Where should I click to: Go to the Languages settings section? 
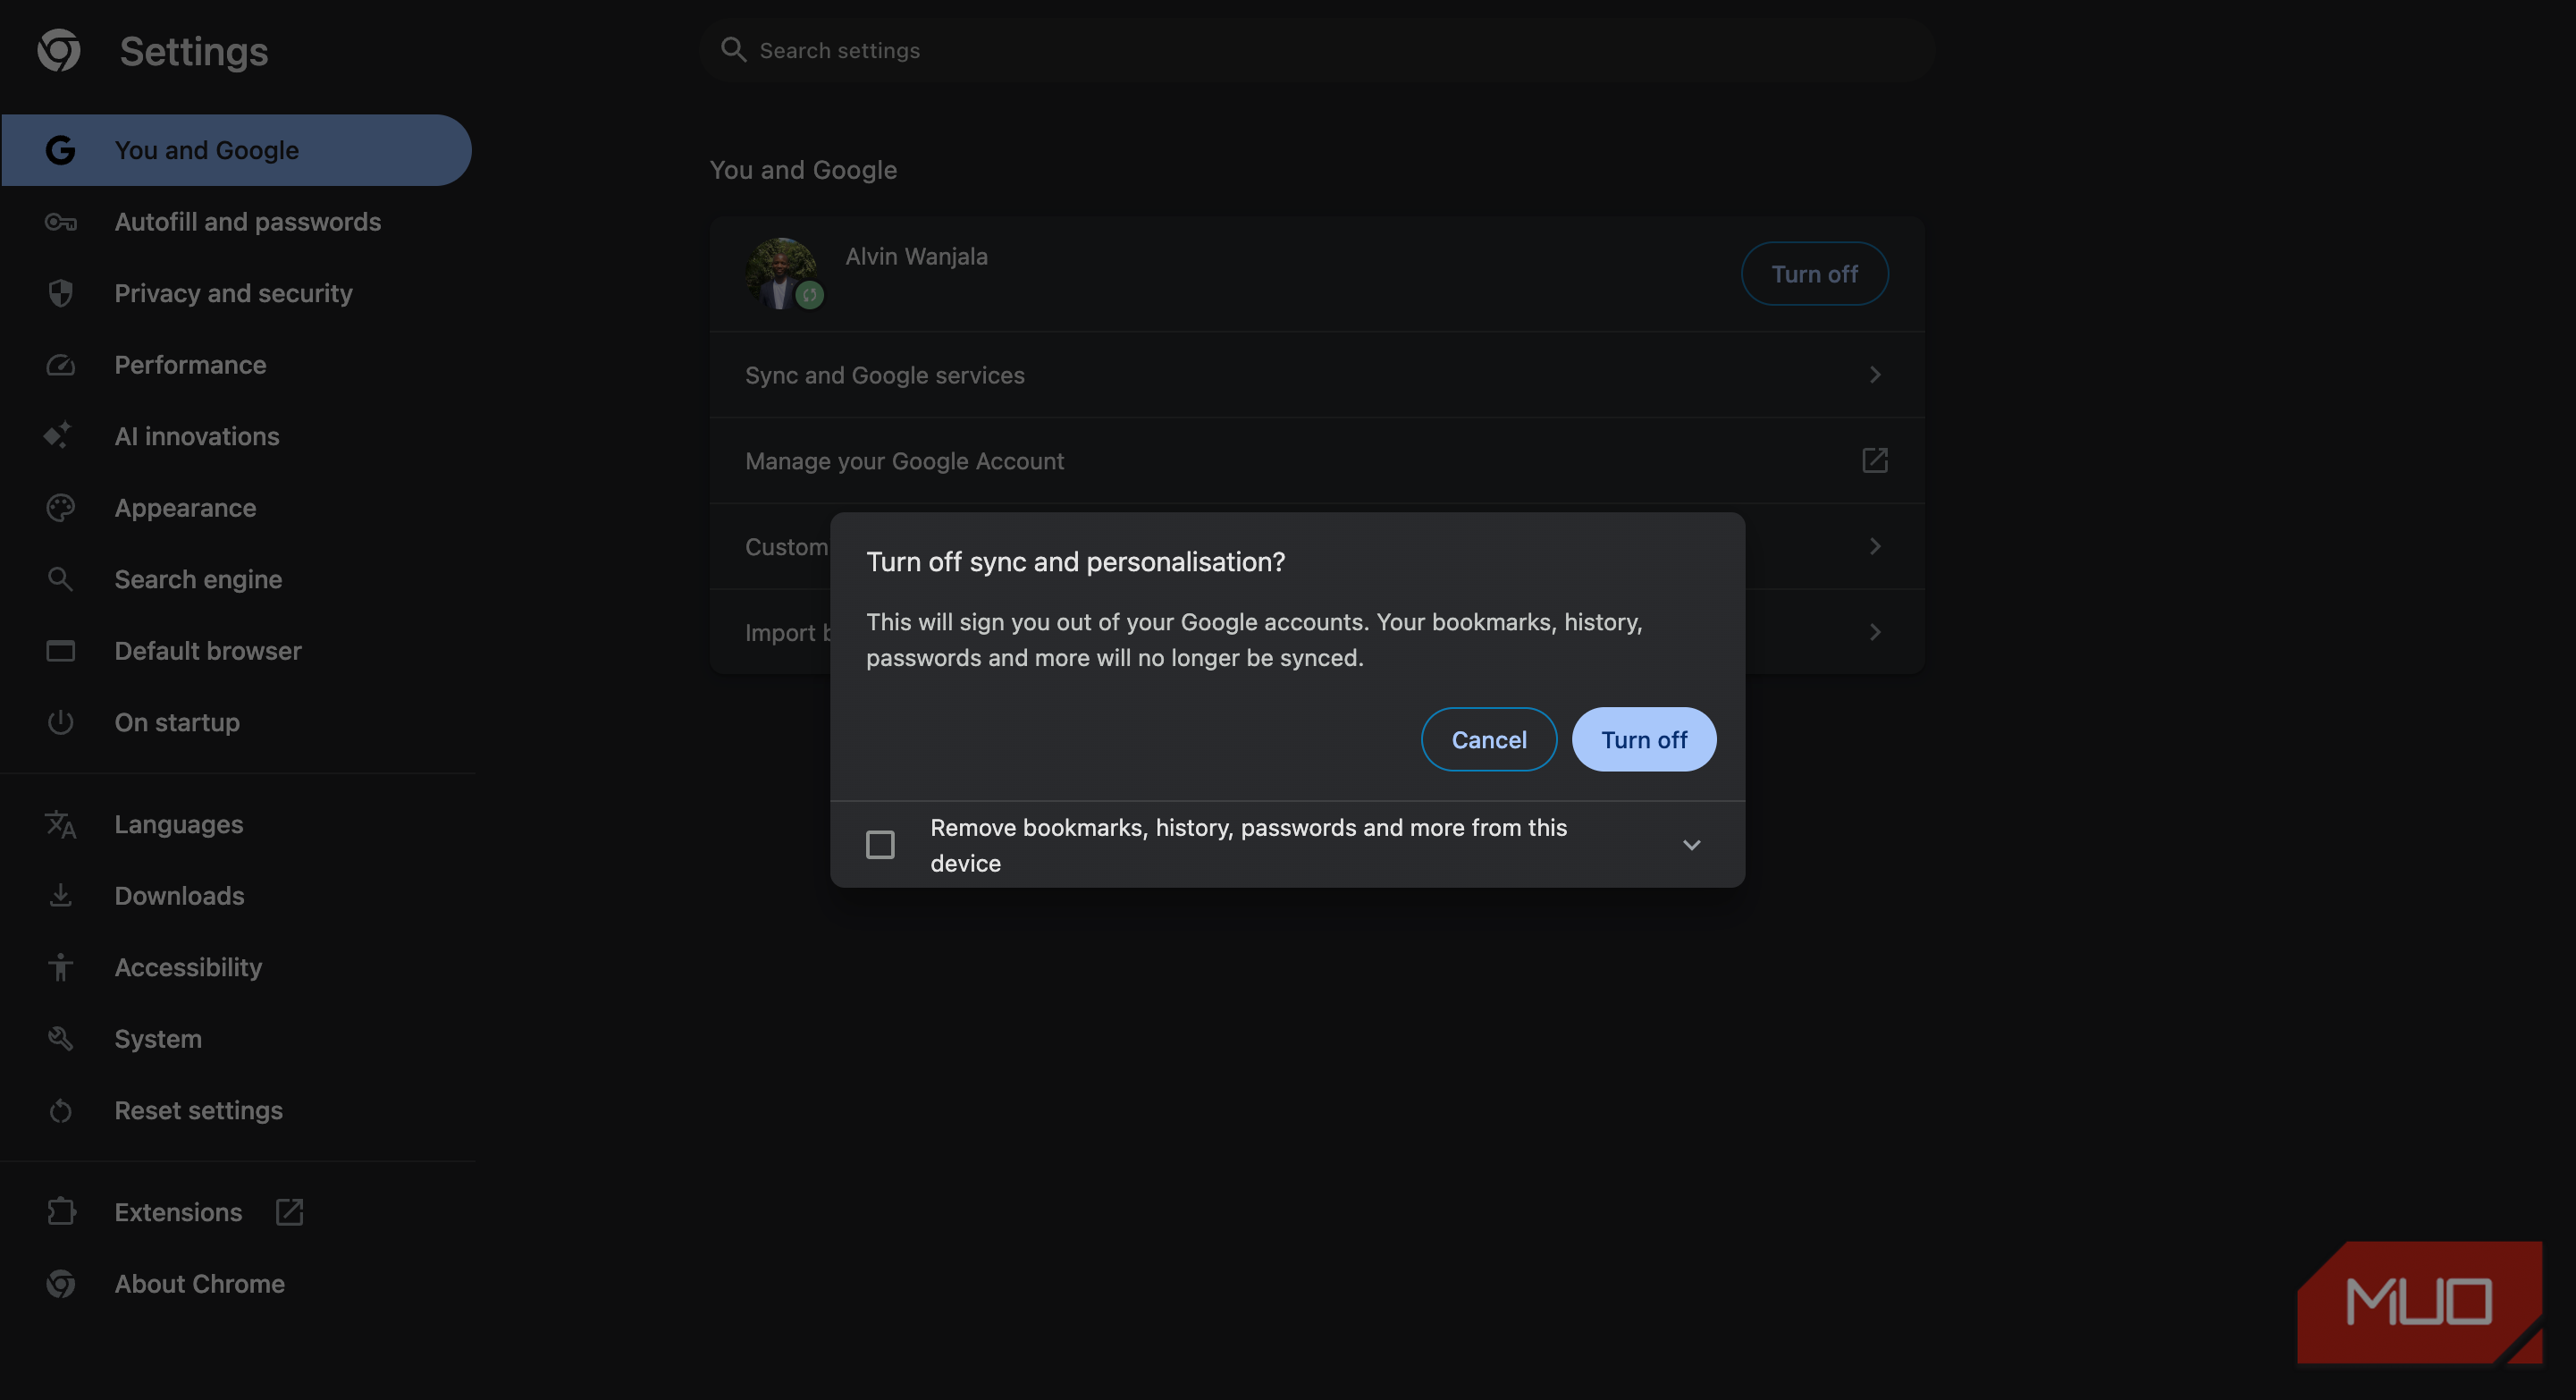click(x=178, y=824)
